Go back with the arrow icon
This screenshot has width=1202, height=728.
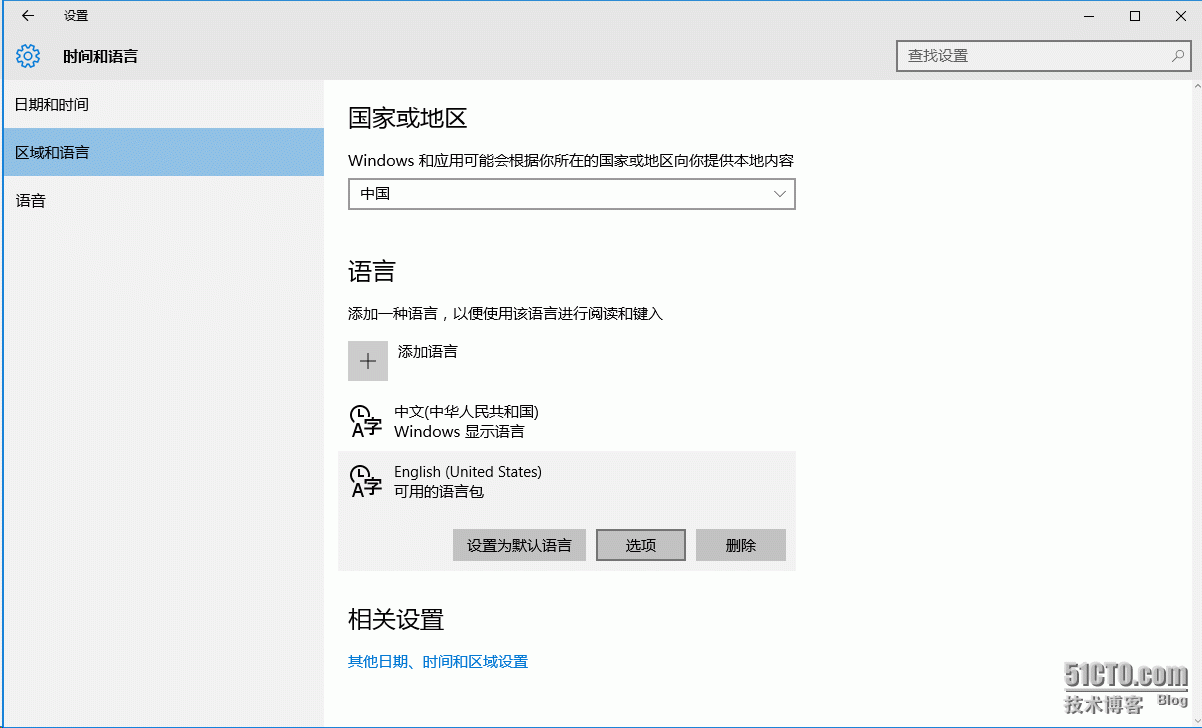tap(28, 16)
